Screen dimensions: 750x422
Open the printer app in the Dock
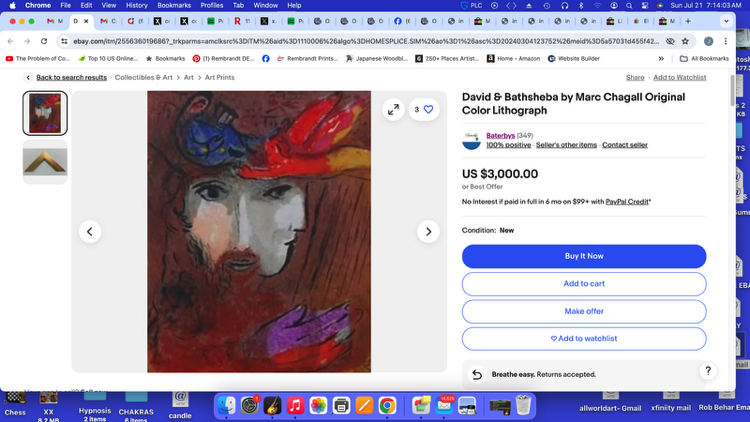coord(341,406)
